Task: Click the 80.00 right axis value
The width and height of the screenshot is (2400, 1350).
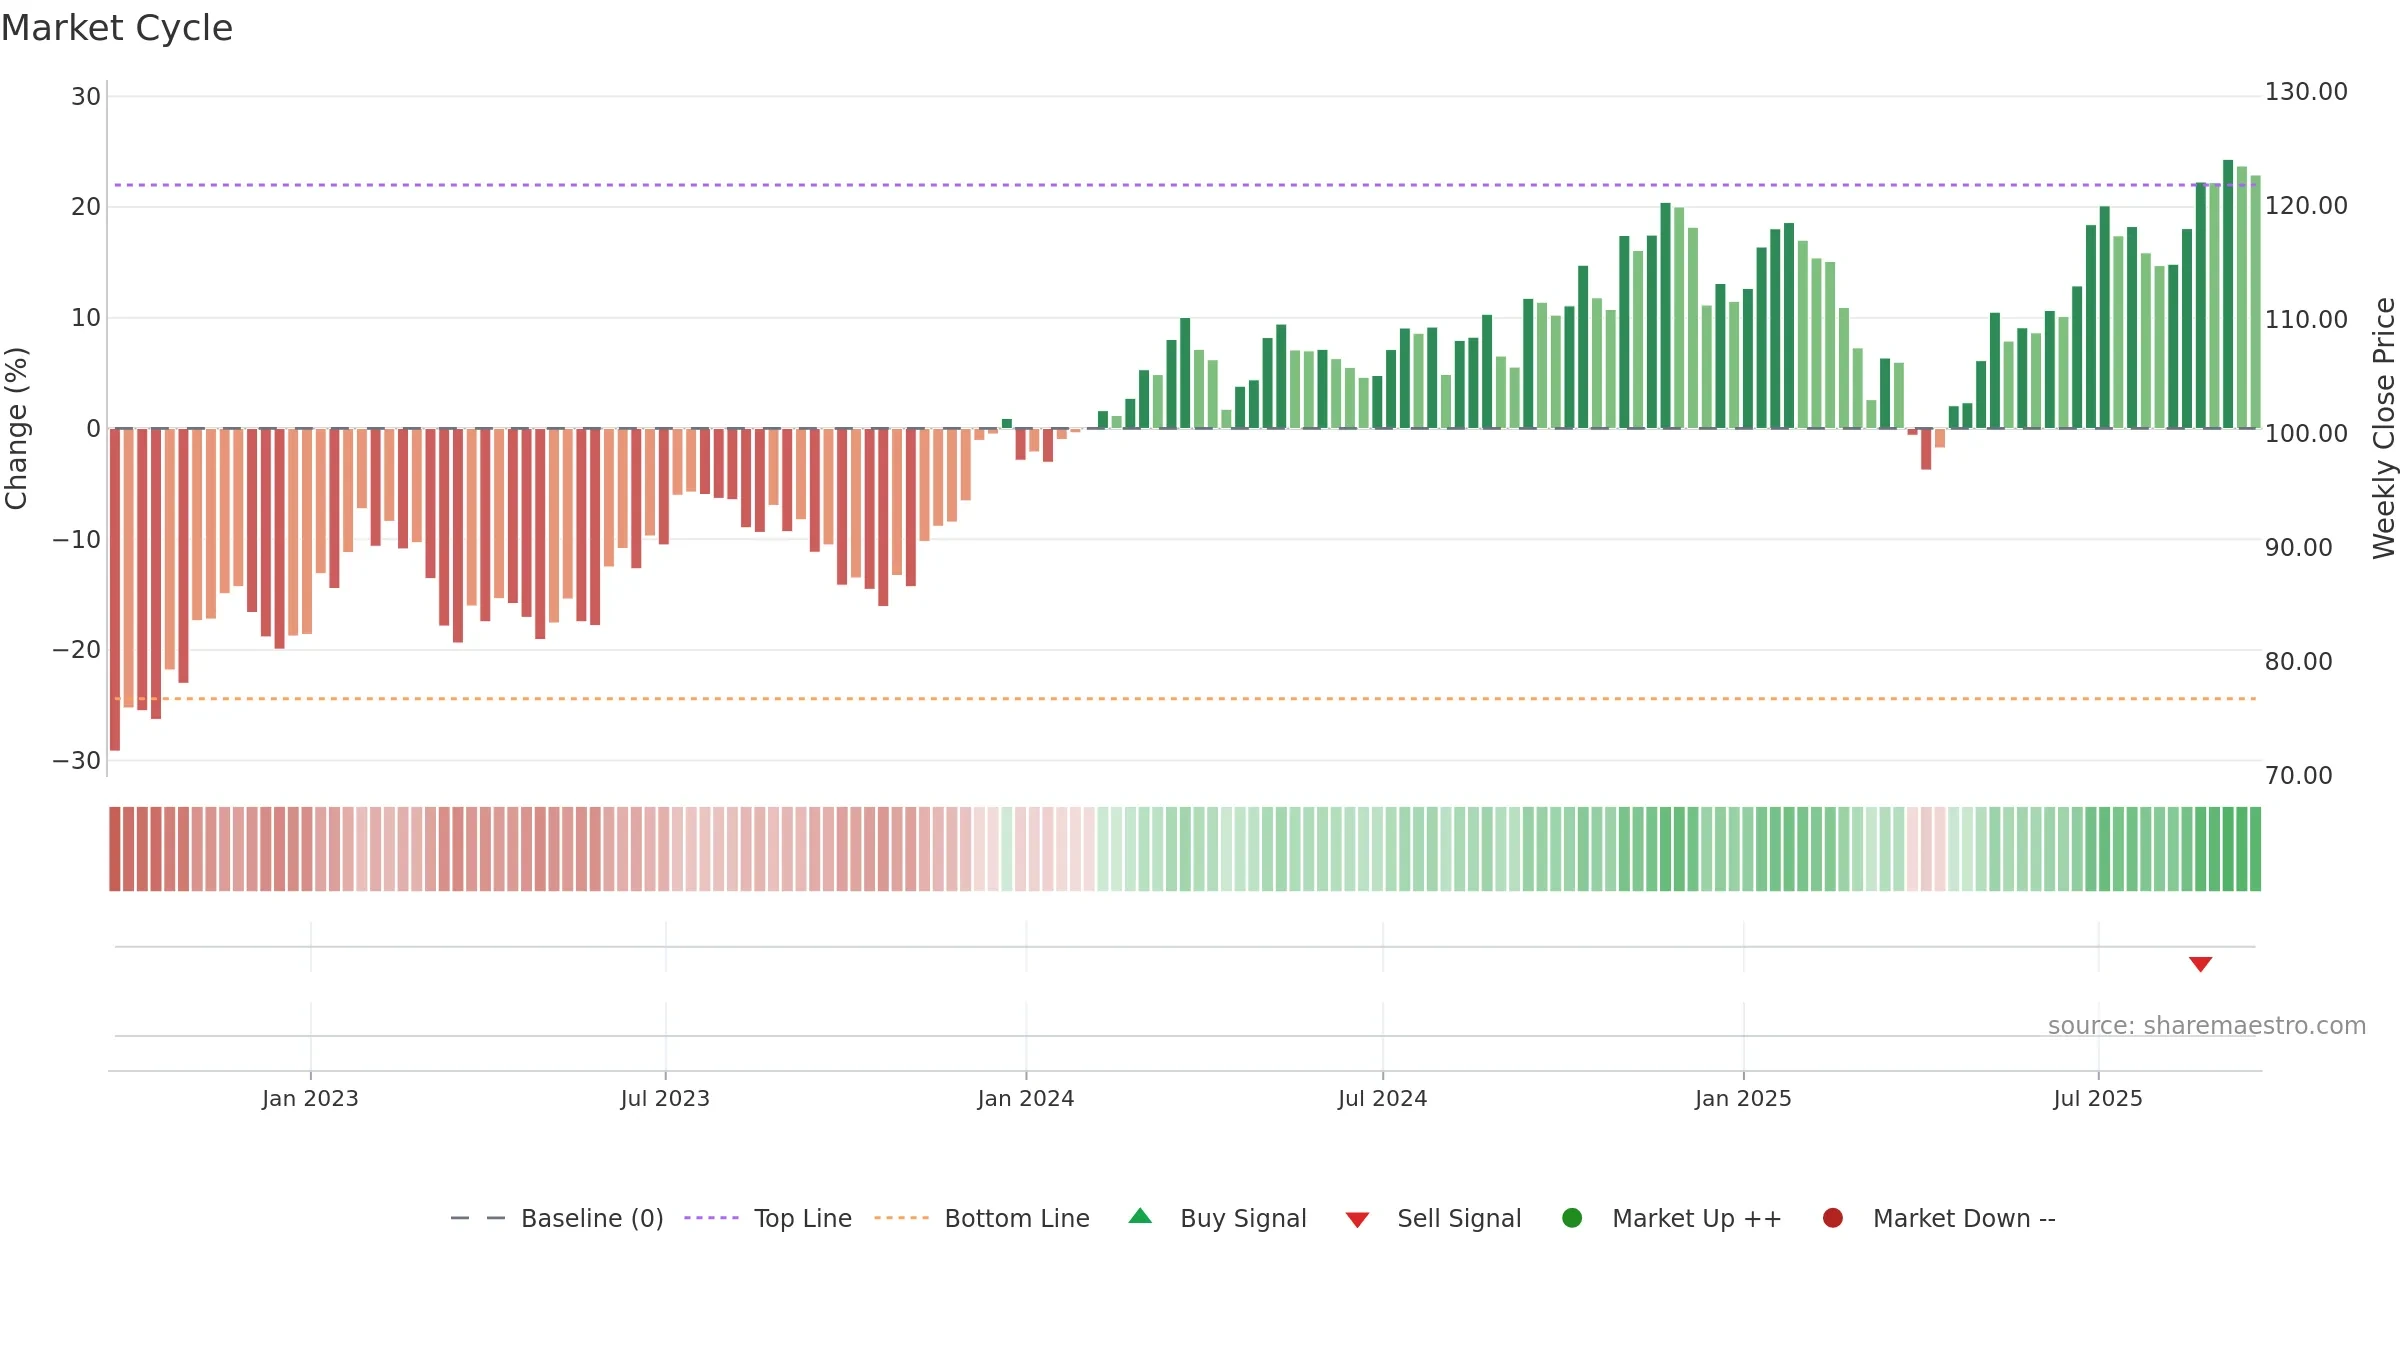Action: (x=2298, y=662)
